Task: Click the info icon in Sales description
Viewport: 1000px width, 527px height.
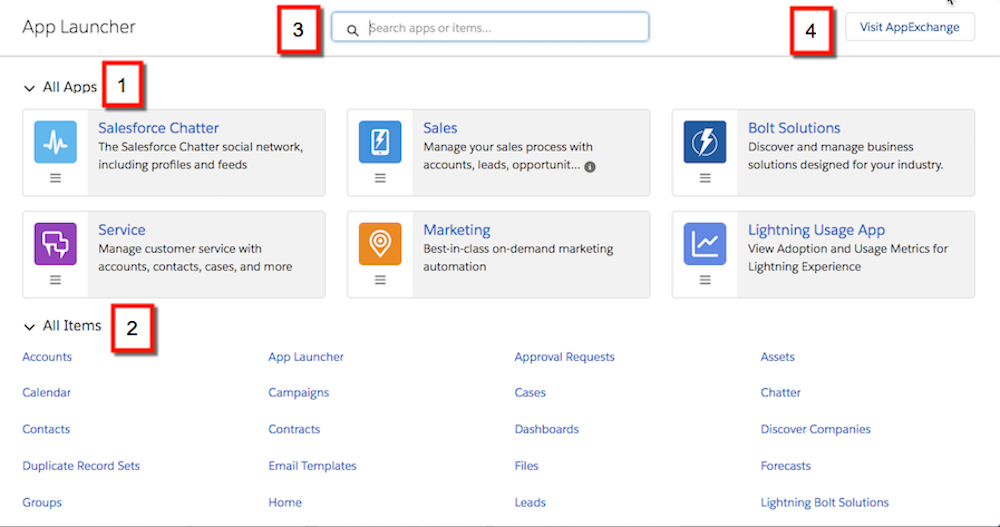Action: [590, 167]
